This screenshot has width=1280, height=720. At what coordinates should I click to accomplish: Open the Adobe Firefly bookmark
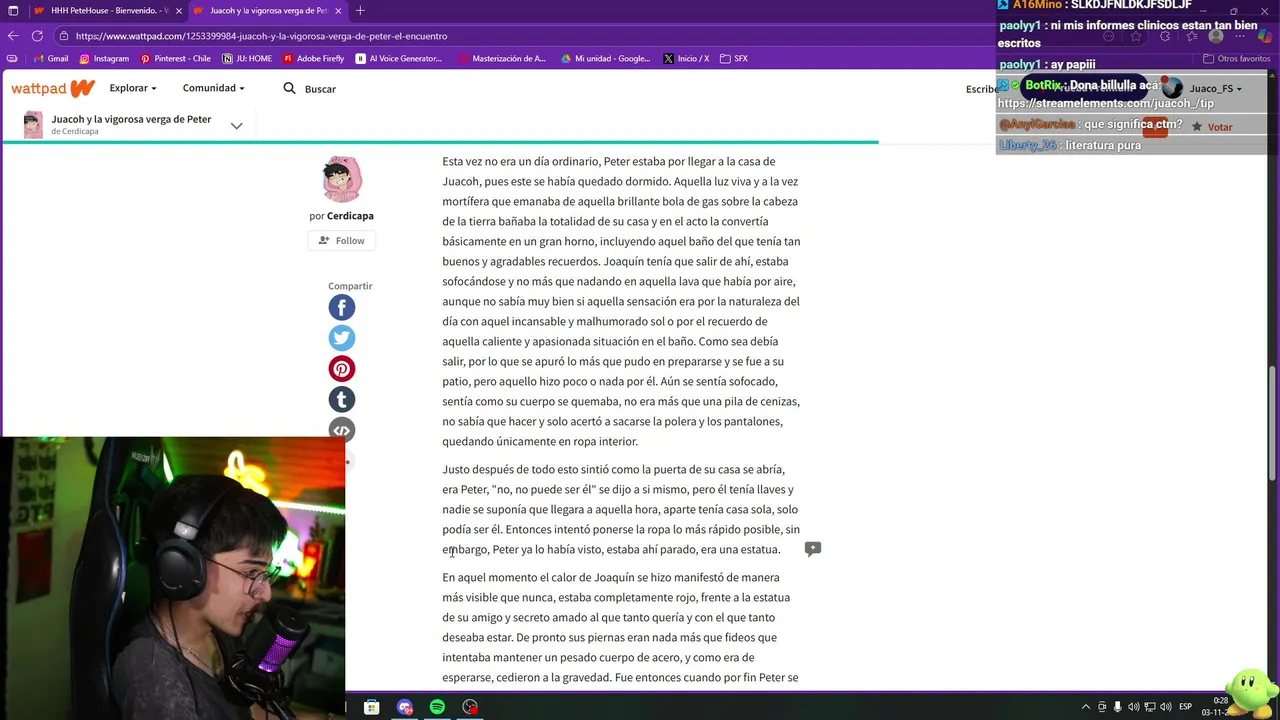[x=313, y=58]
